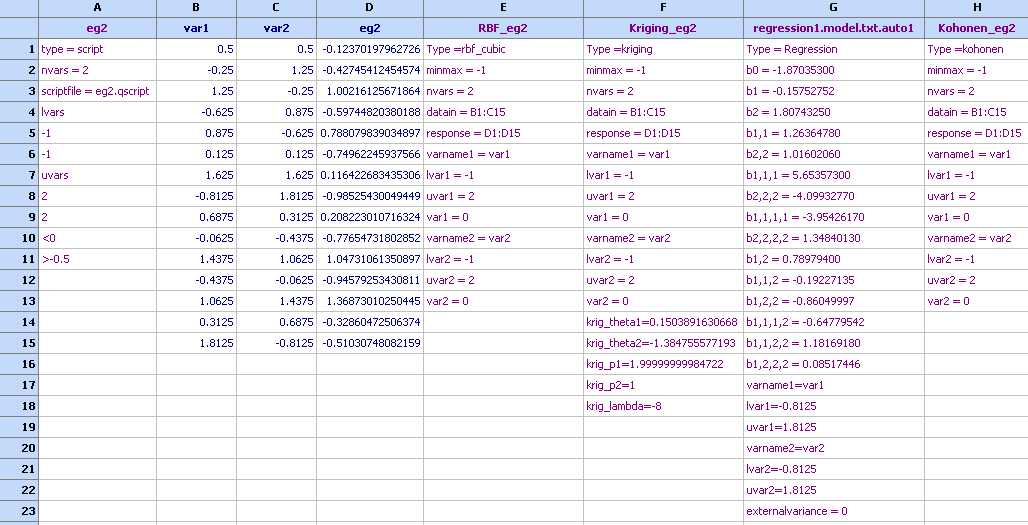Viewport: 1028px width, 525px height.
Task: Click the RBF_eg2 column name header
Action: pyautogui.click(x=503, y=28)
